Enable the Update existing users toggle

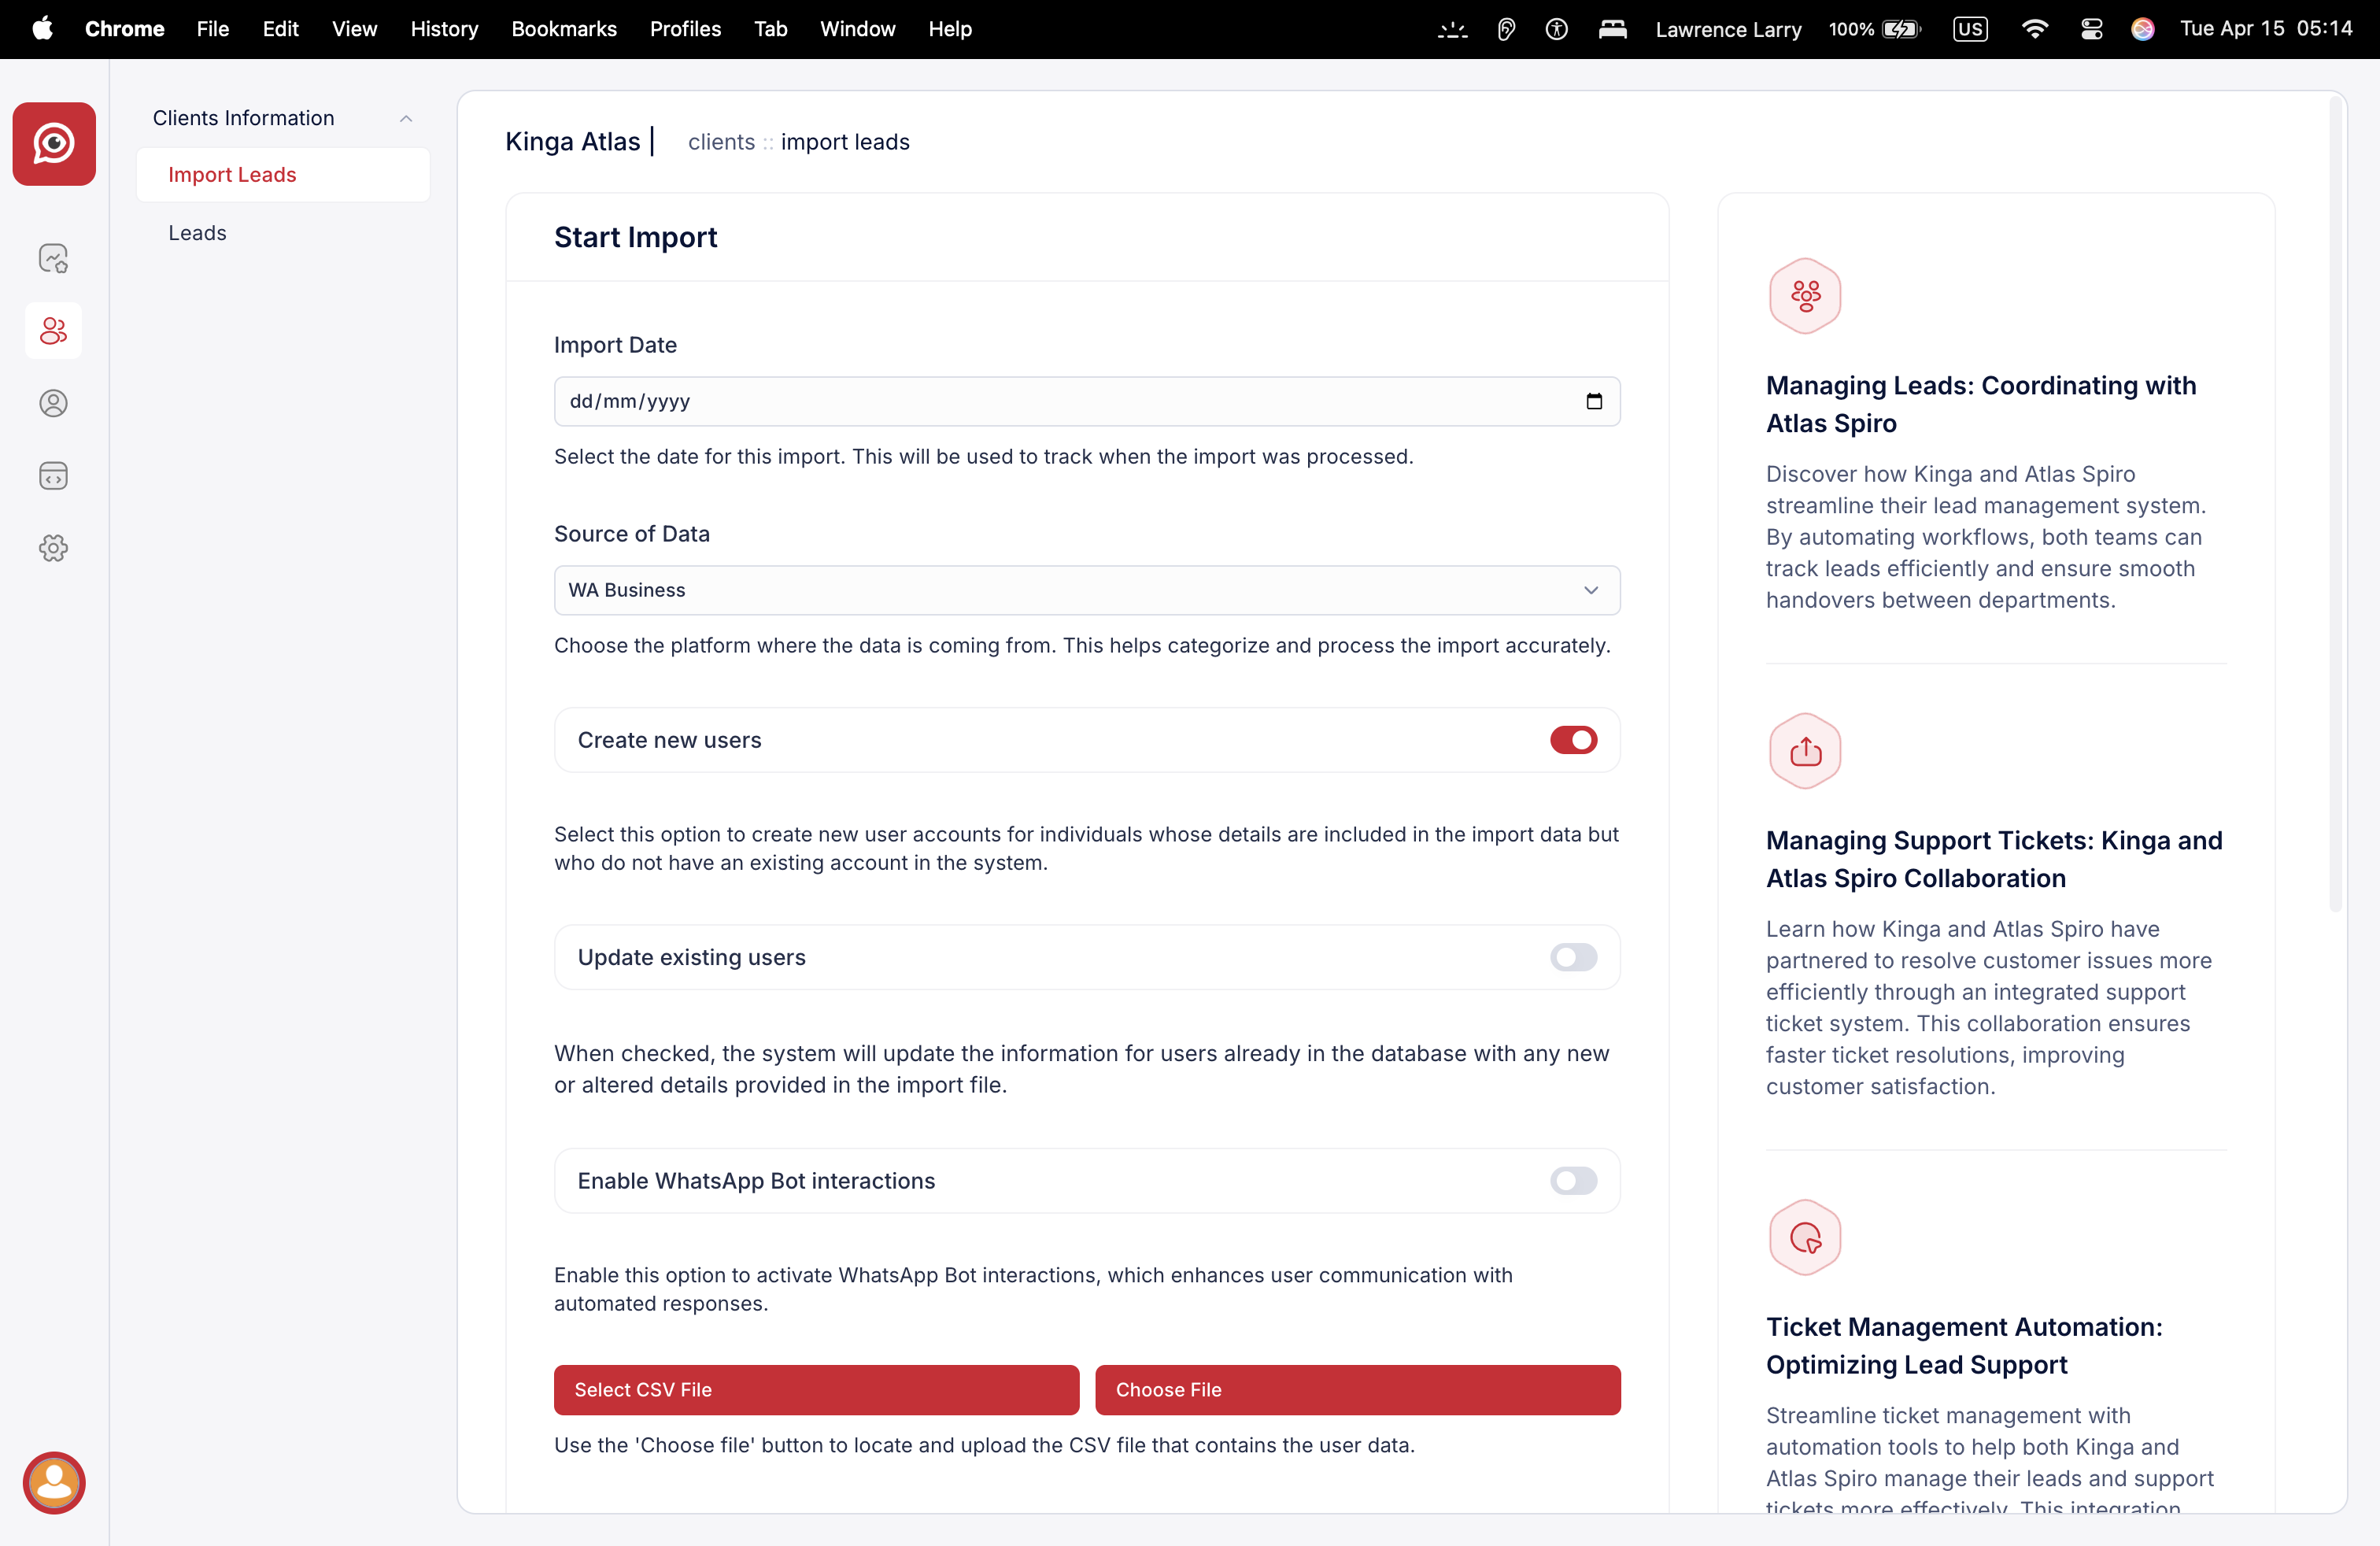tap(1573, 957)
